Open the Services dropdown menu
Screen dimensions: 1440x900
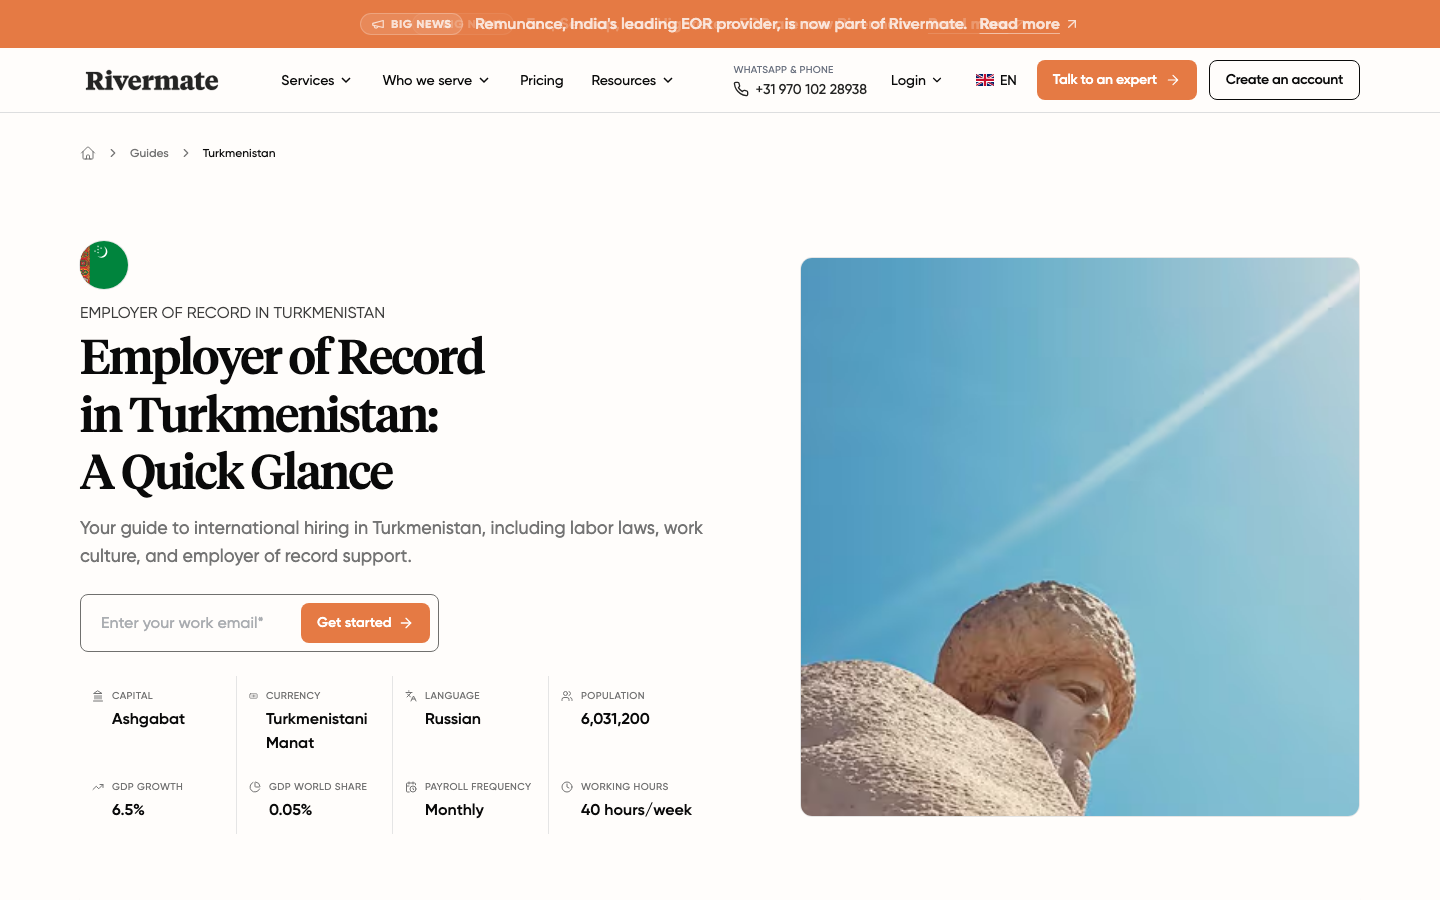point(316,80)
